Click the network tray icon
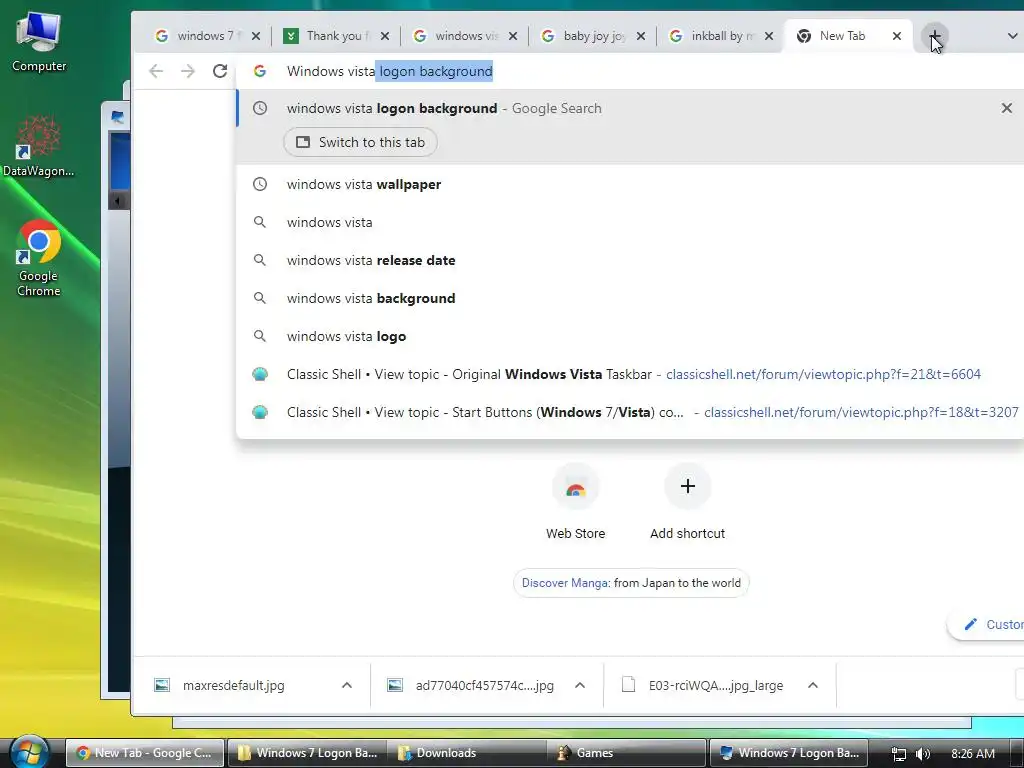Image resolution: width=1024 pixels, height=768 pixels. pyautogui.click(x=899, y=754)
